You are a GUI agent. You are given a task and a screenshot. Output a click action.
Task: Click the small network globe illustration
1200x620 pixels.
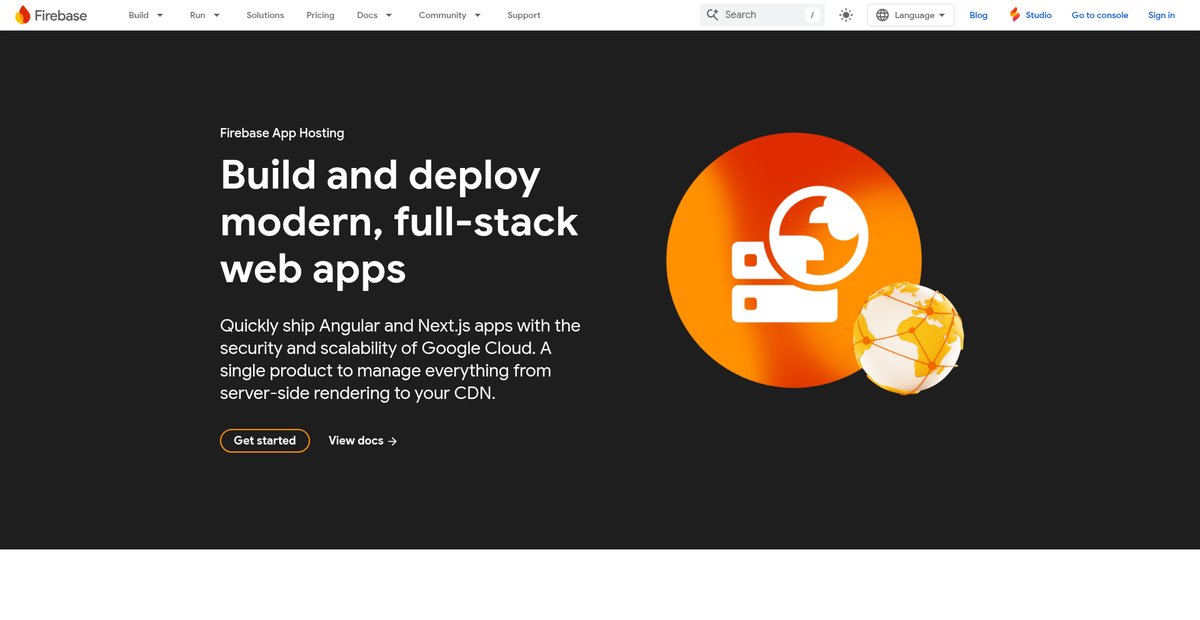(x=908, y=338)
